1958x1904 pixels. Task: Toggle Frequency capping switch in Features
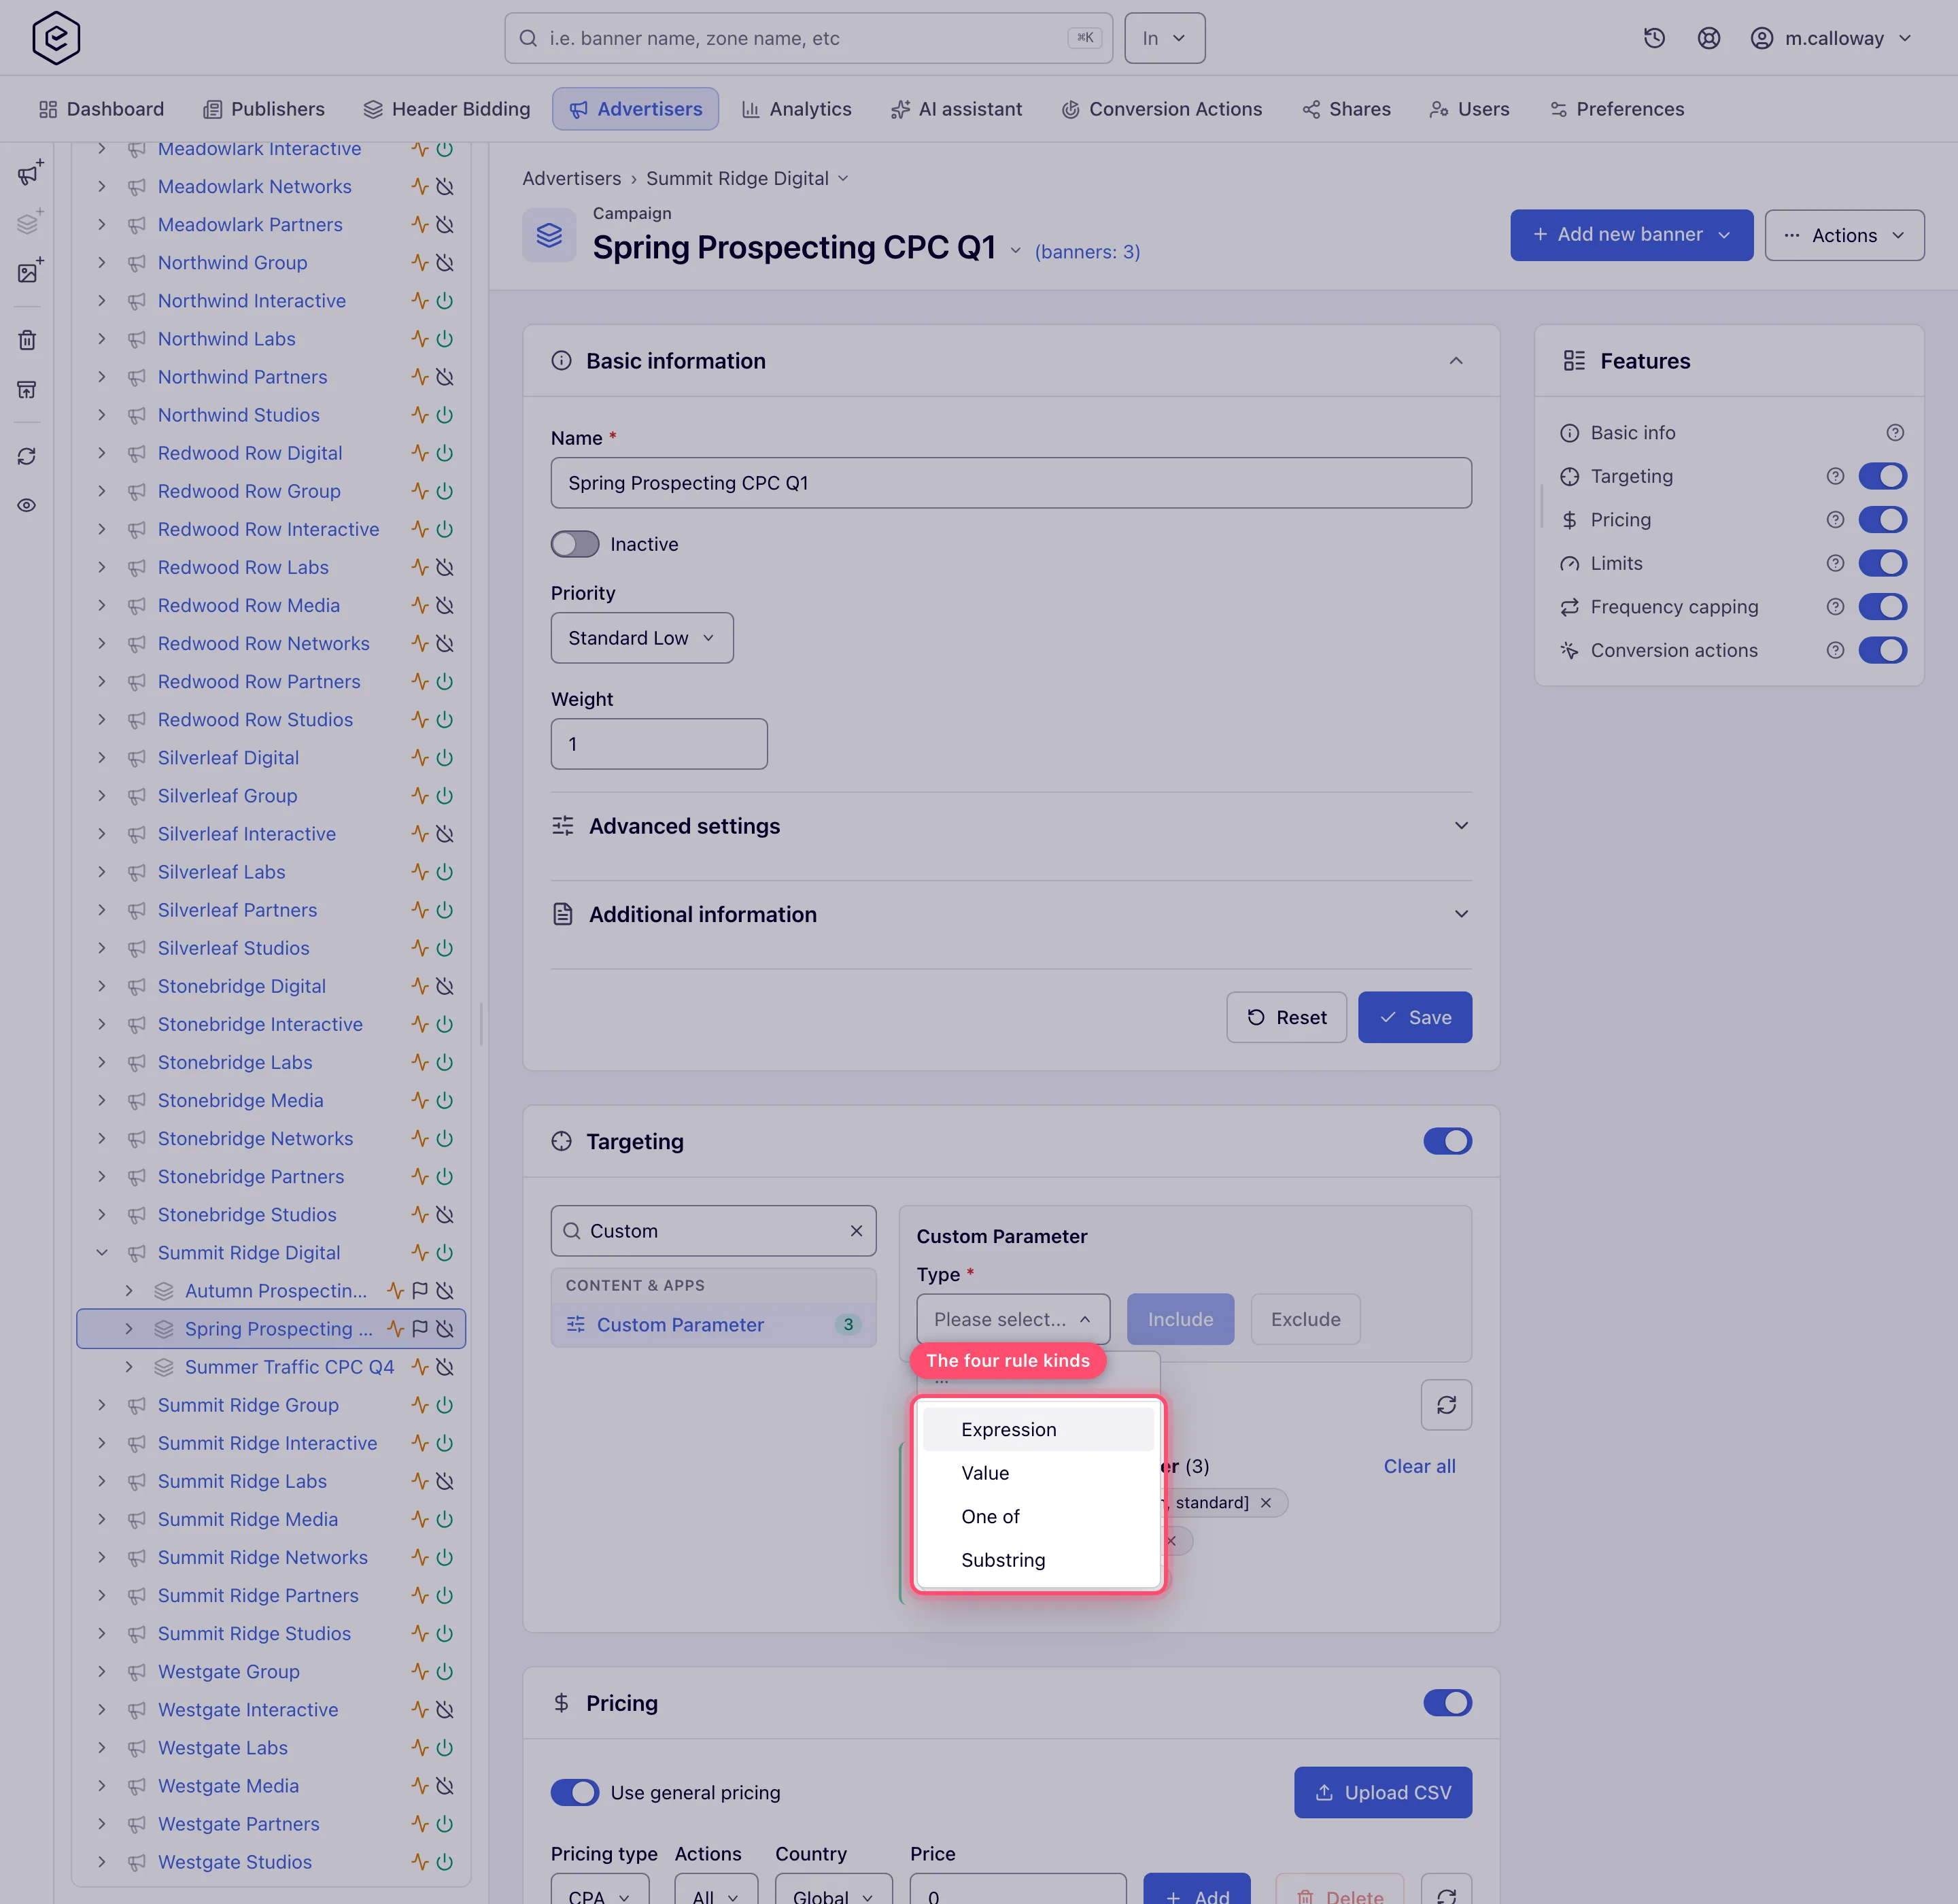point(1883,607)
